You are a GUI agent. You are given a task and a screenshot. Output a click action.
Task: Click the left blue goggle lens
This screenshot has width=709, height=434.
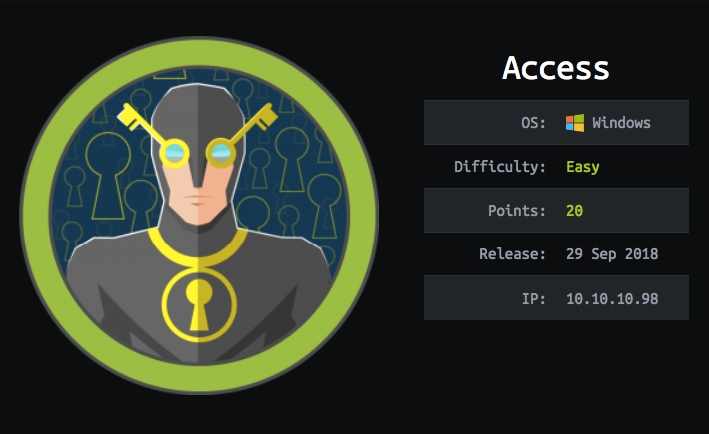175,153
